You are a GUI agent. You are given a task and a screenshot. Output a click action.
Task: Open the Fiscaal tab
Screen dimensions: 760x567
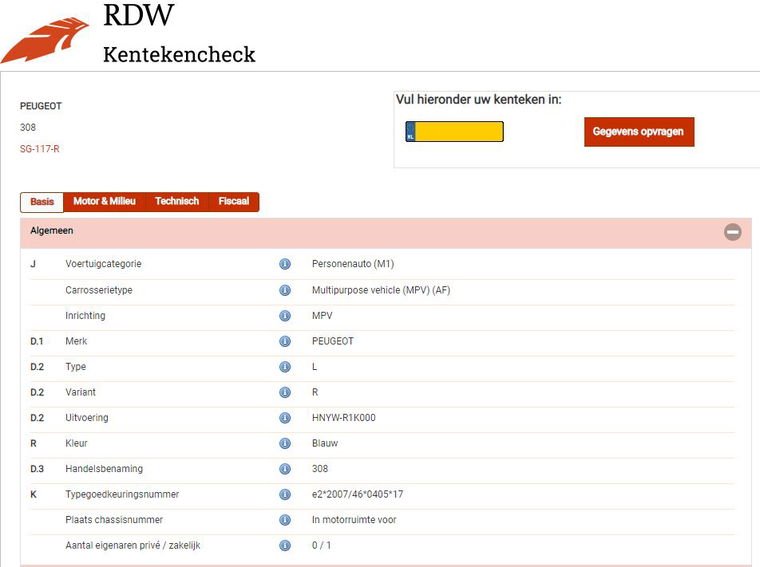[x=234, y=202]
